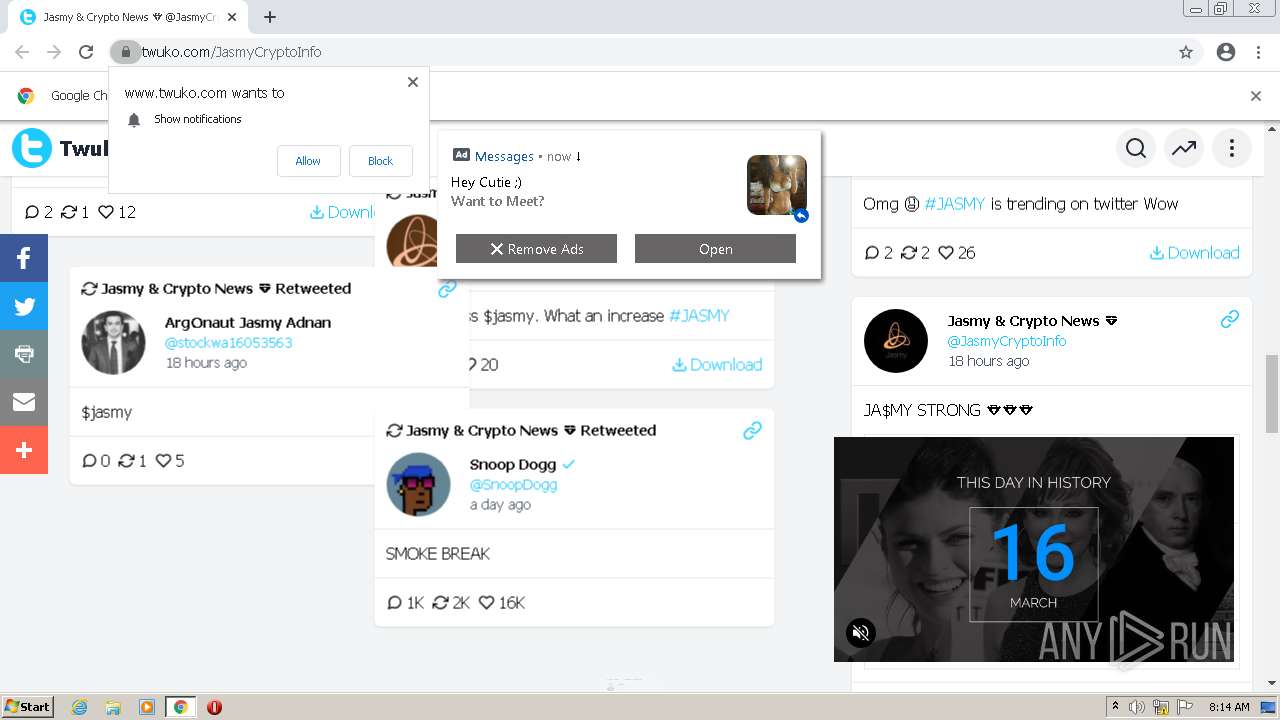Open Internet Explorer from taskbar
The width and height of the screenshot is (1280, 720).
pos(80,707)
